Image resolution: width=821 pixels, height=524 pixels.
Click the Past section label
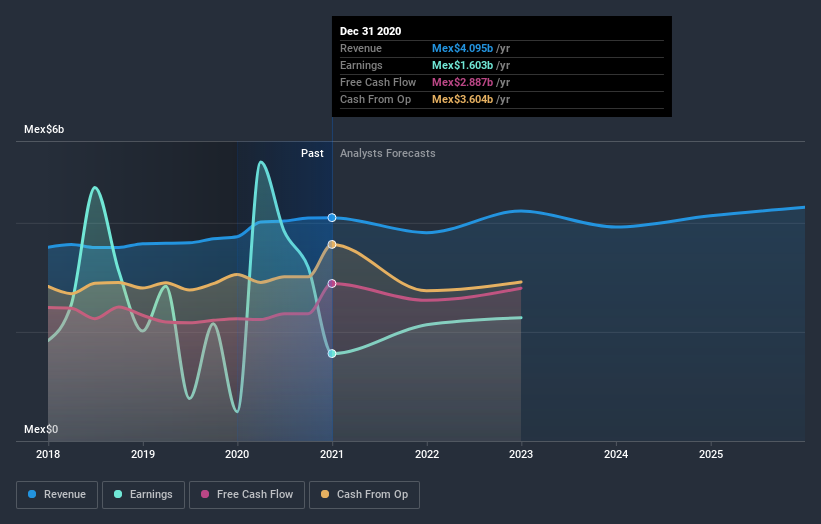pos(312,153)
